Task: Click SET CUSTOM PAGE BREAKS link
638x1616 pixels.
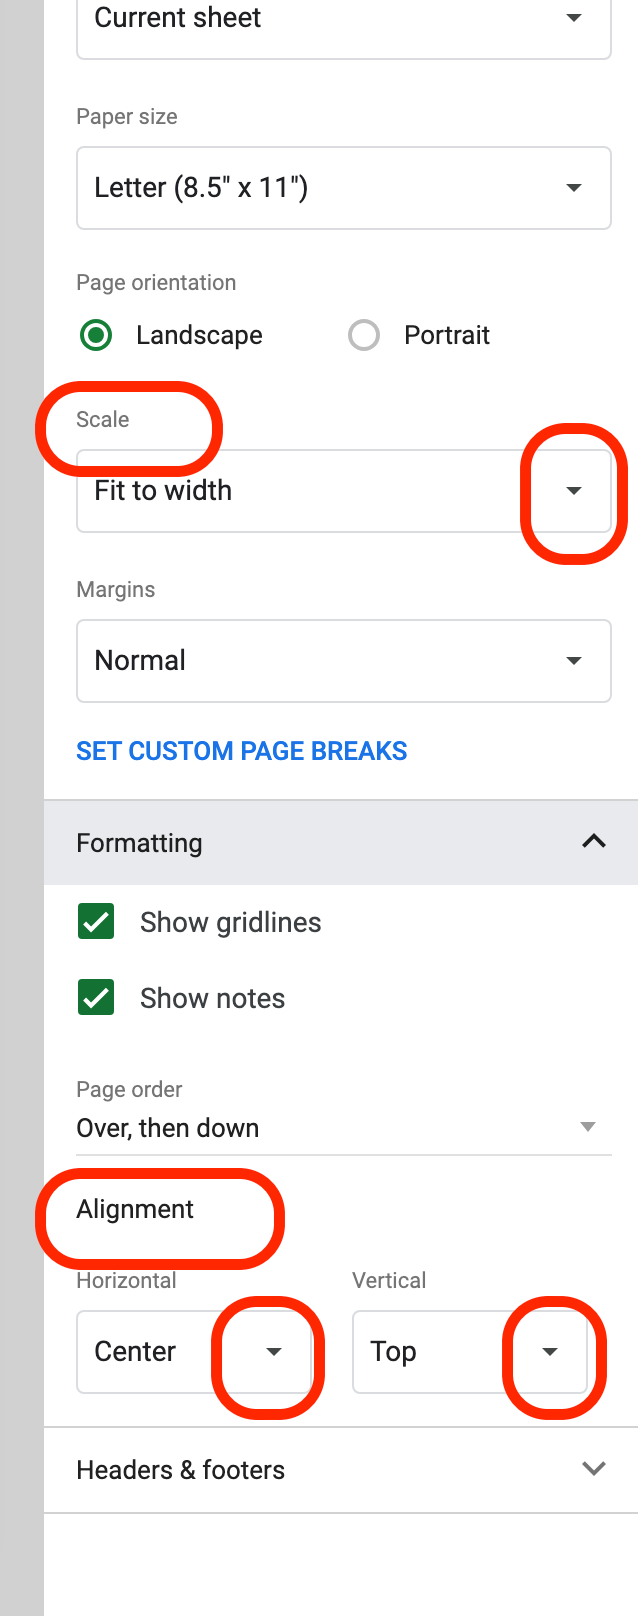Action: point(242,751)
